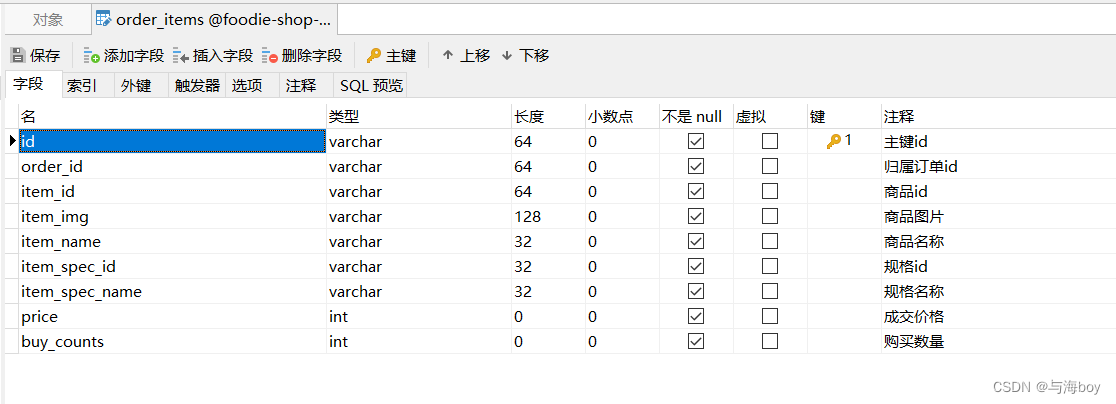Click the Move Up (上移) arrow
Screen dimensions: 1116x404
point(448,55)
